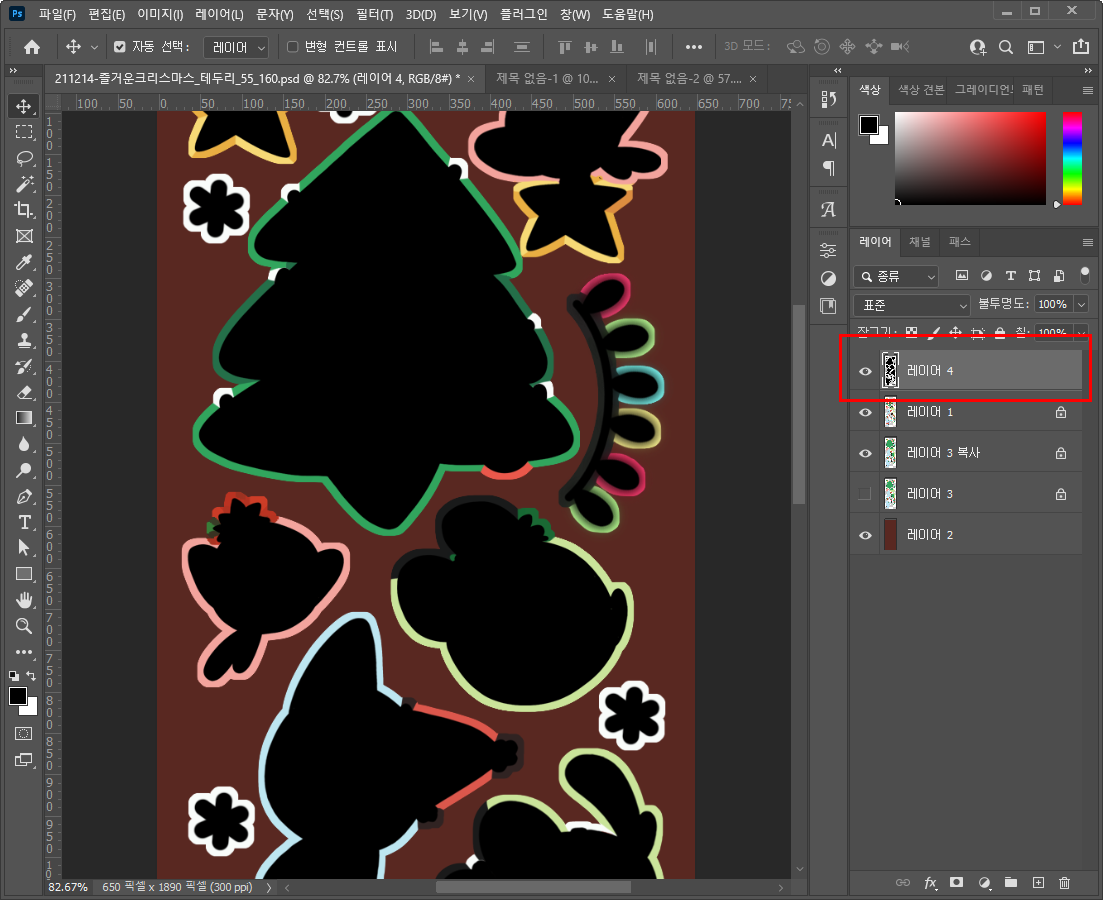Pick a color in the red color field
The height and width of the screenshot is (900, 1103).
coord(970,158)
